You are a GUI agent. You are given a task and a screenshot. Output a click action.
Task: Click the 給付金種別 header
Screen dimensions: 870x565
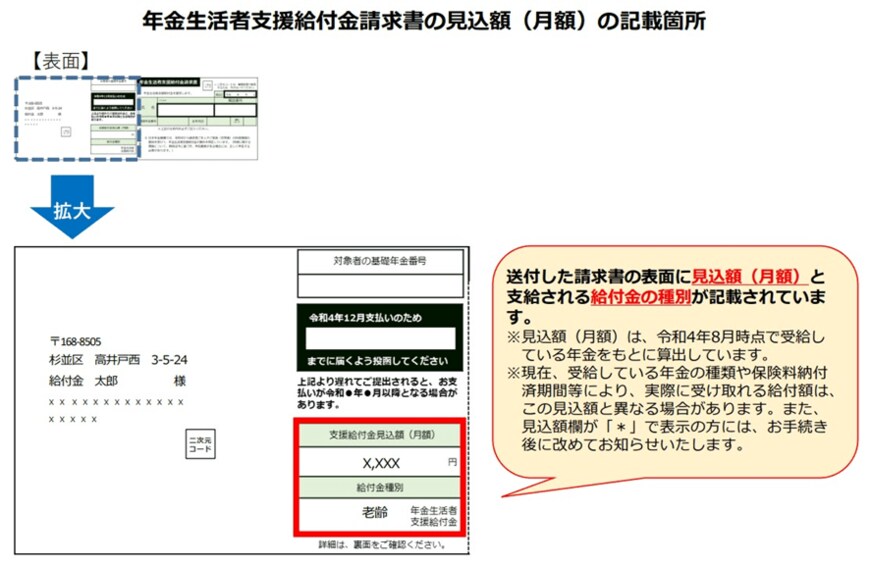click(380, 487)
